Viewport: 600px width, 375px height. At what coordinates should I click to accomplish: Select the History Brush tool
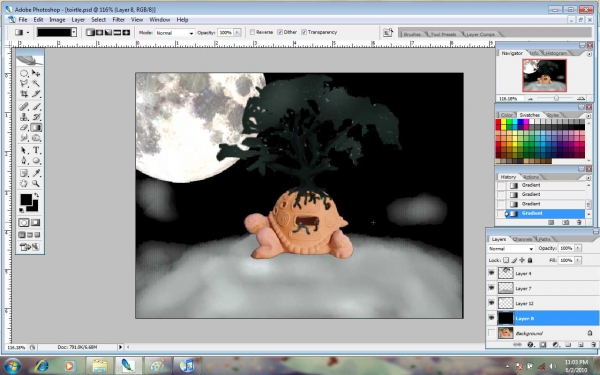(36, 117)
